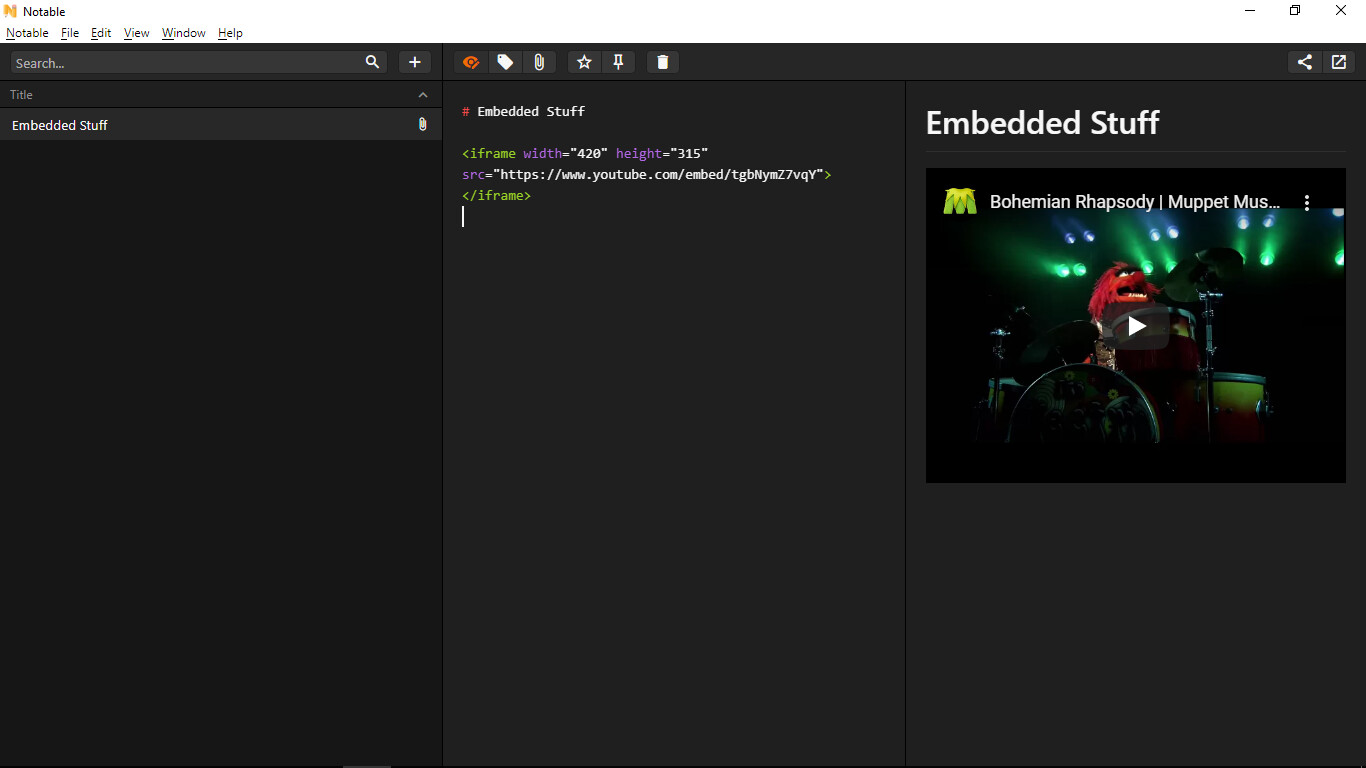Click the iframe src URL text in editor
Screen dimensions: 1366x768
(x=658, y=174)
